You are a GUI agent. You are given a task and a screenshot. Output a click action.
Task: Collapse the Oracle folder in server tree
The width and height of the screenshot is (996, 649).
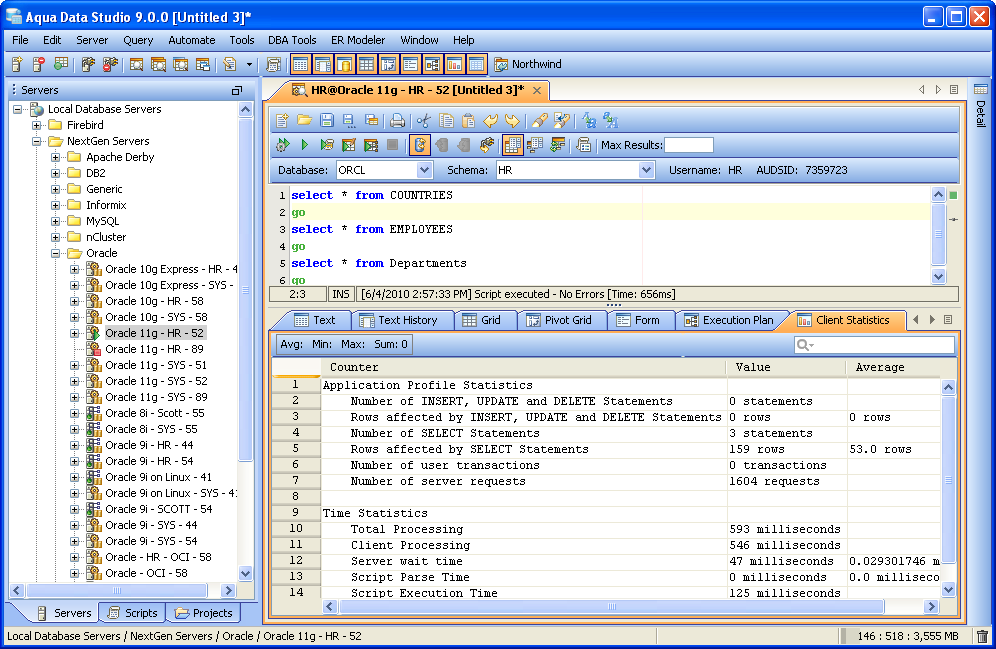53,253
